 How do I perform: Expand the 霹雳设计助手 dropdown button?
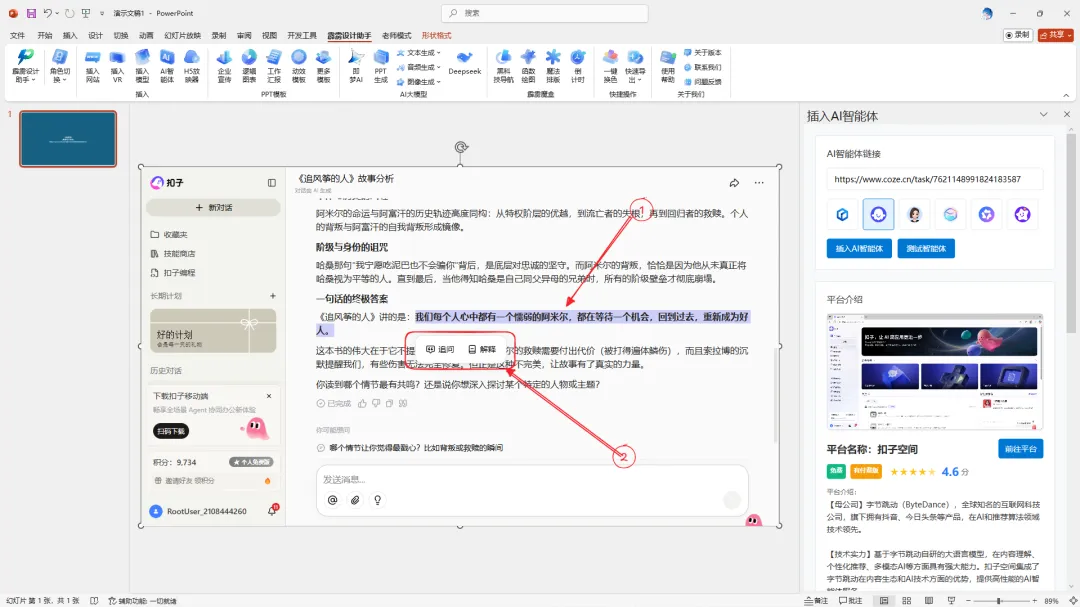(25, 66)
